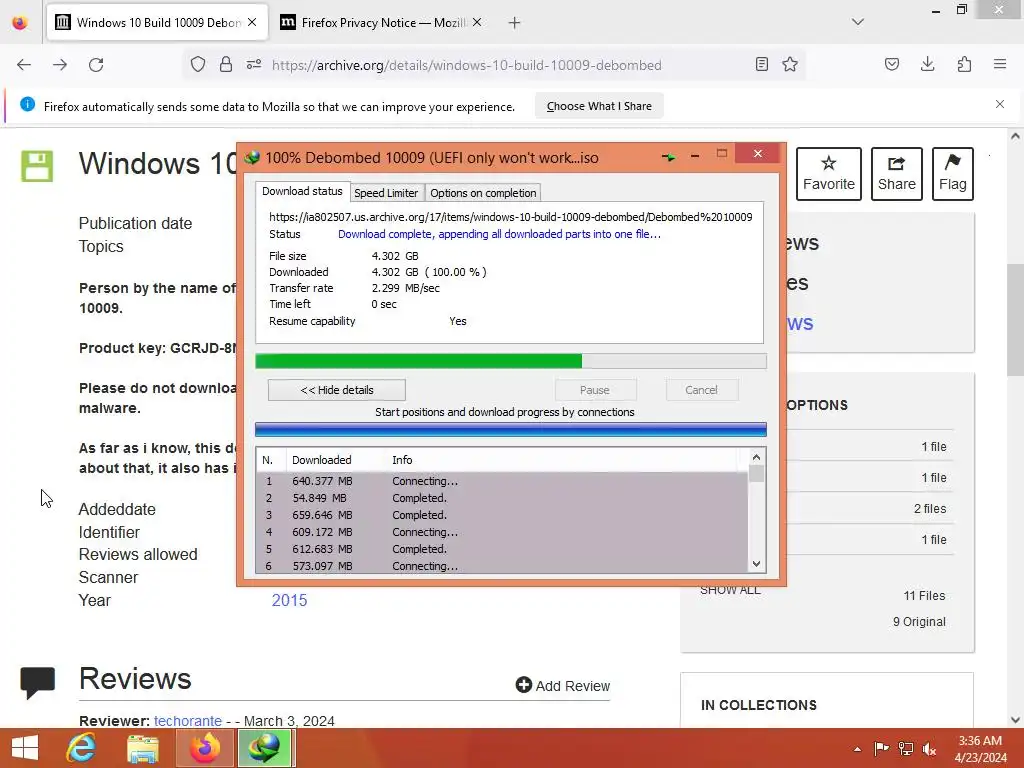Click the floppy disk software item icon
The width and height of the screenshot is (1024, 768).
(37, 166)
